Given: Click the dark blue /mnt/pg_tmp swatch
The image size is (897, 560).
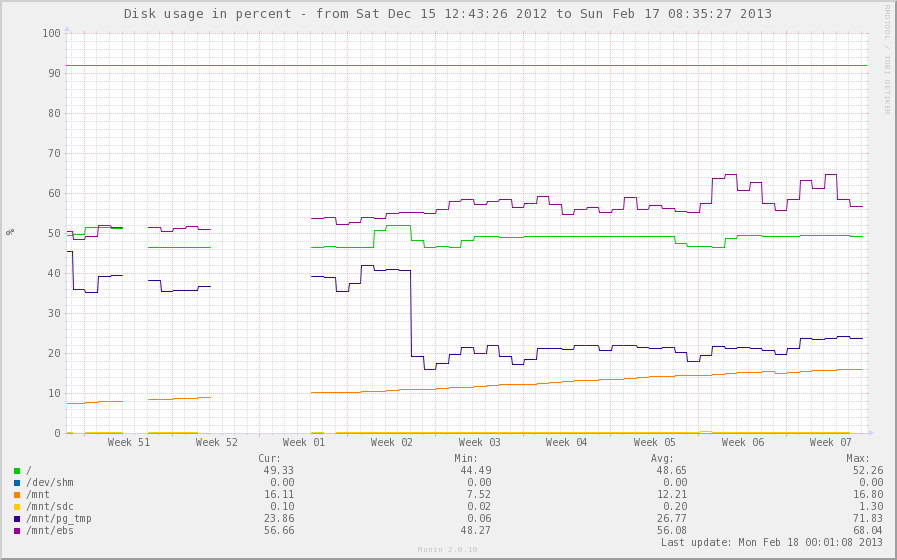Looking at the screenshot, I should point(17,518).
